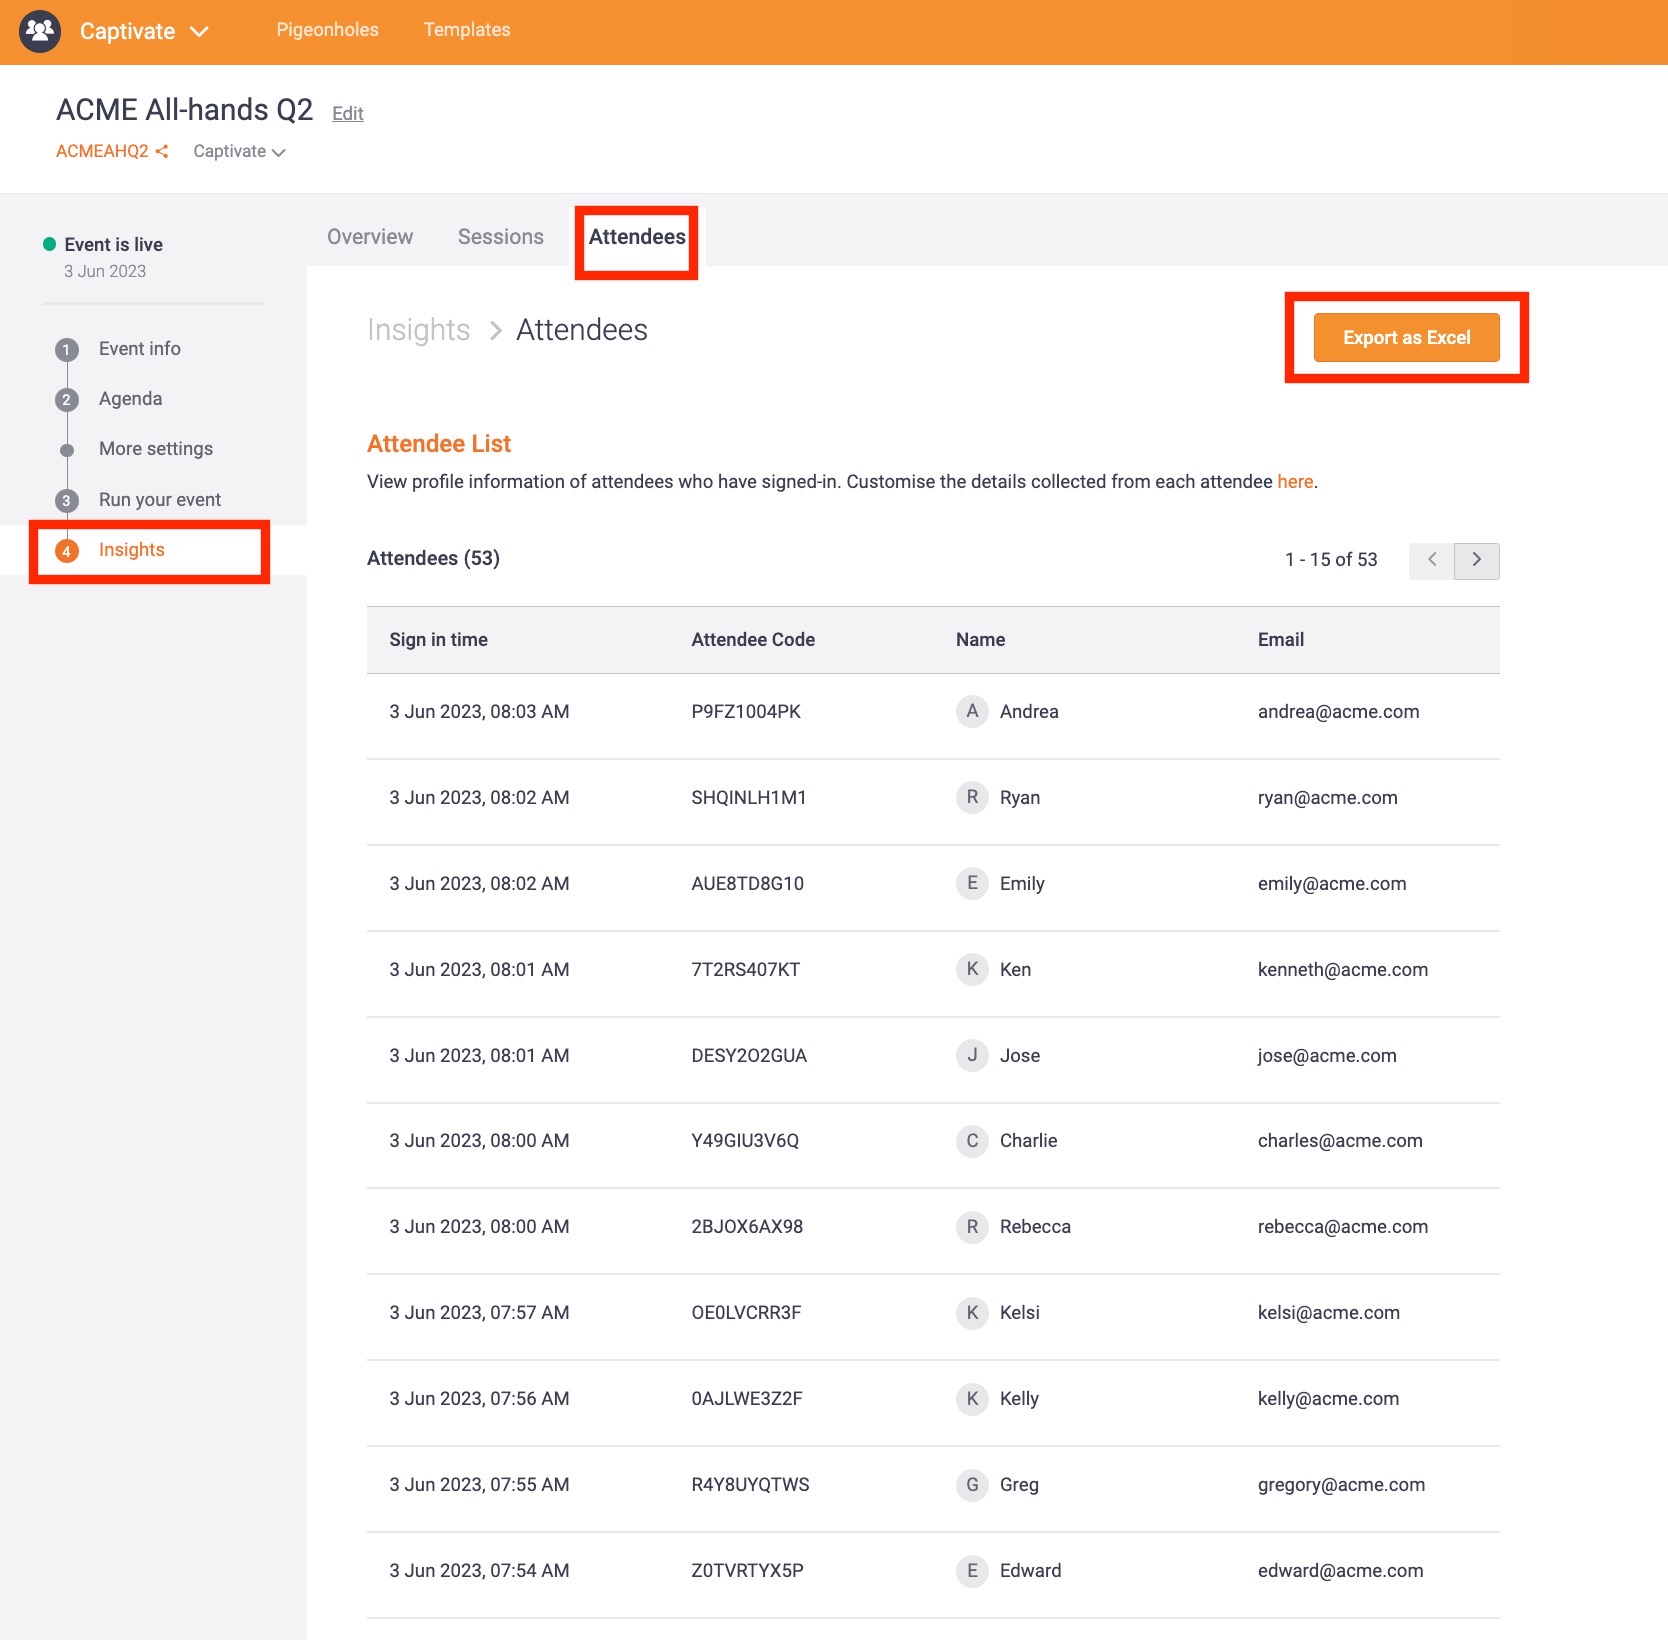Click Charlie's avatar letter icon
The image size is (1668, 1640).
pyautogui.click(x=971, y=1141)
